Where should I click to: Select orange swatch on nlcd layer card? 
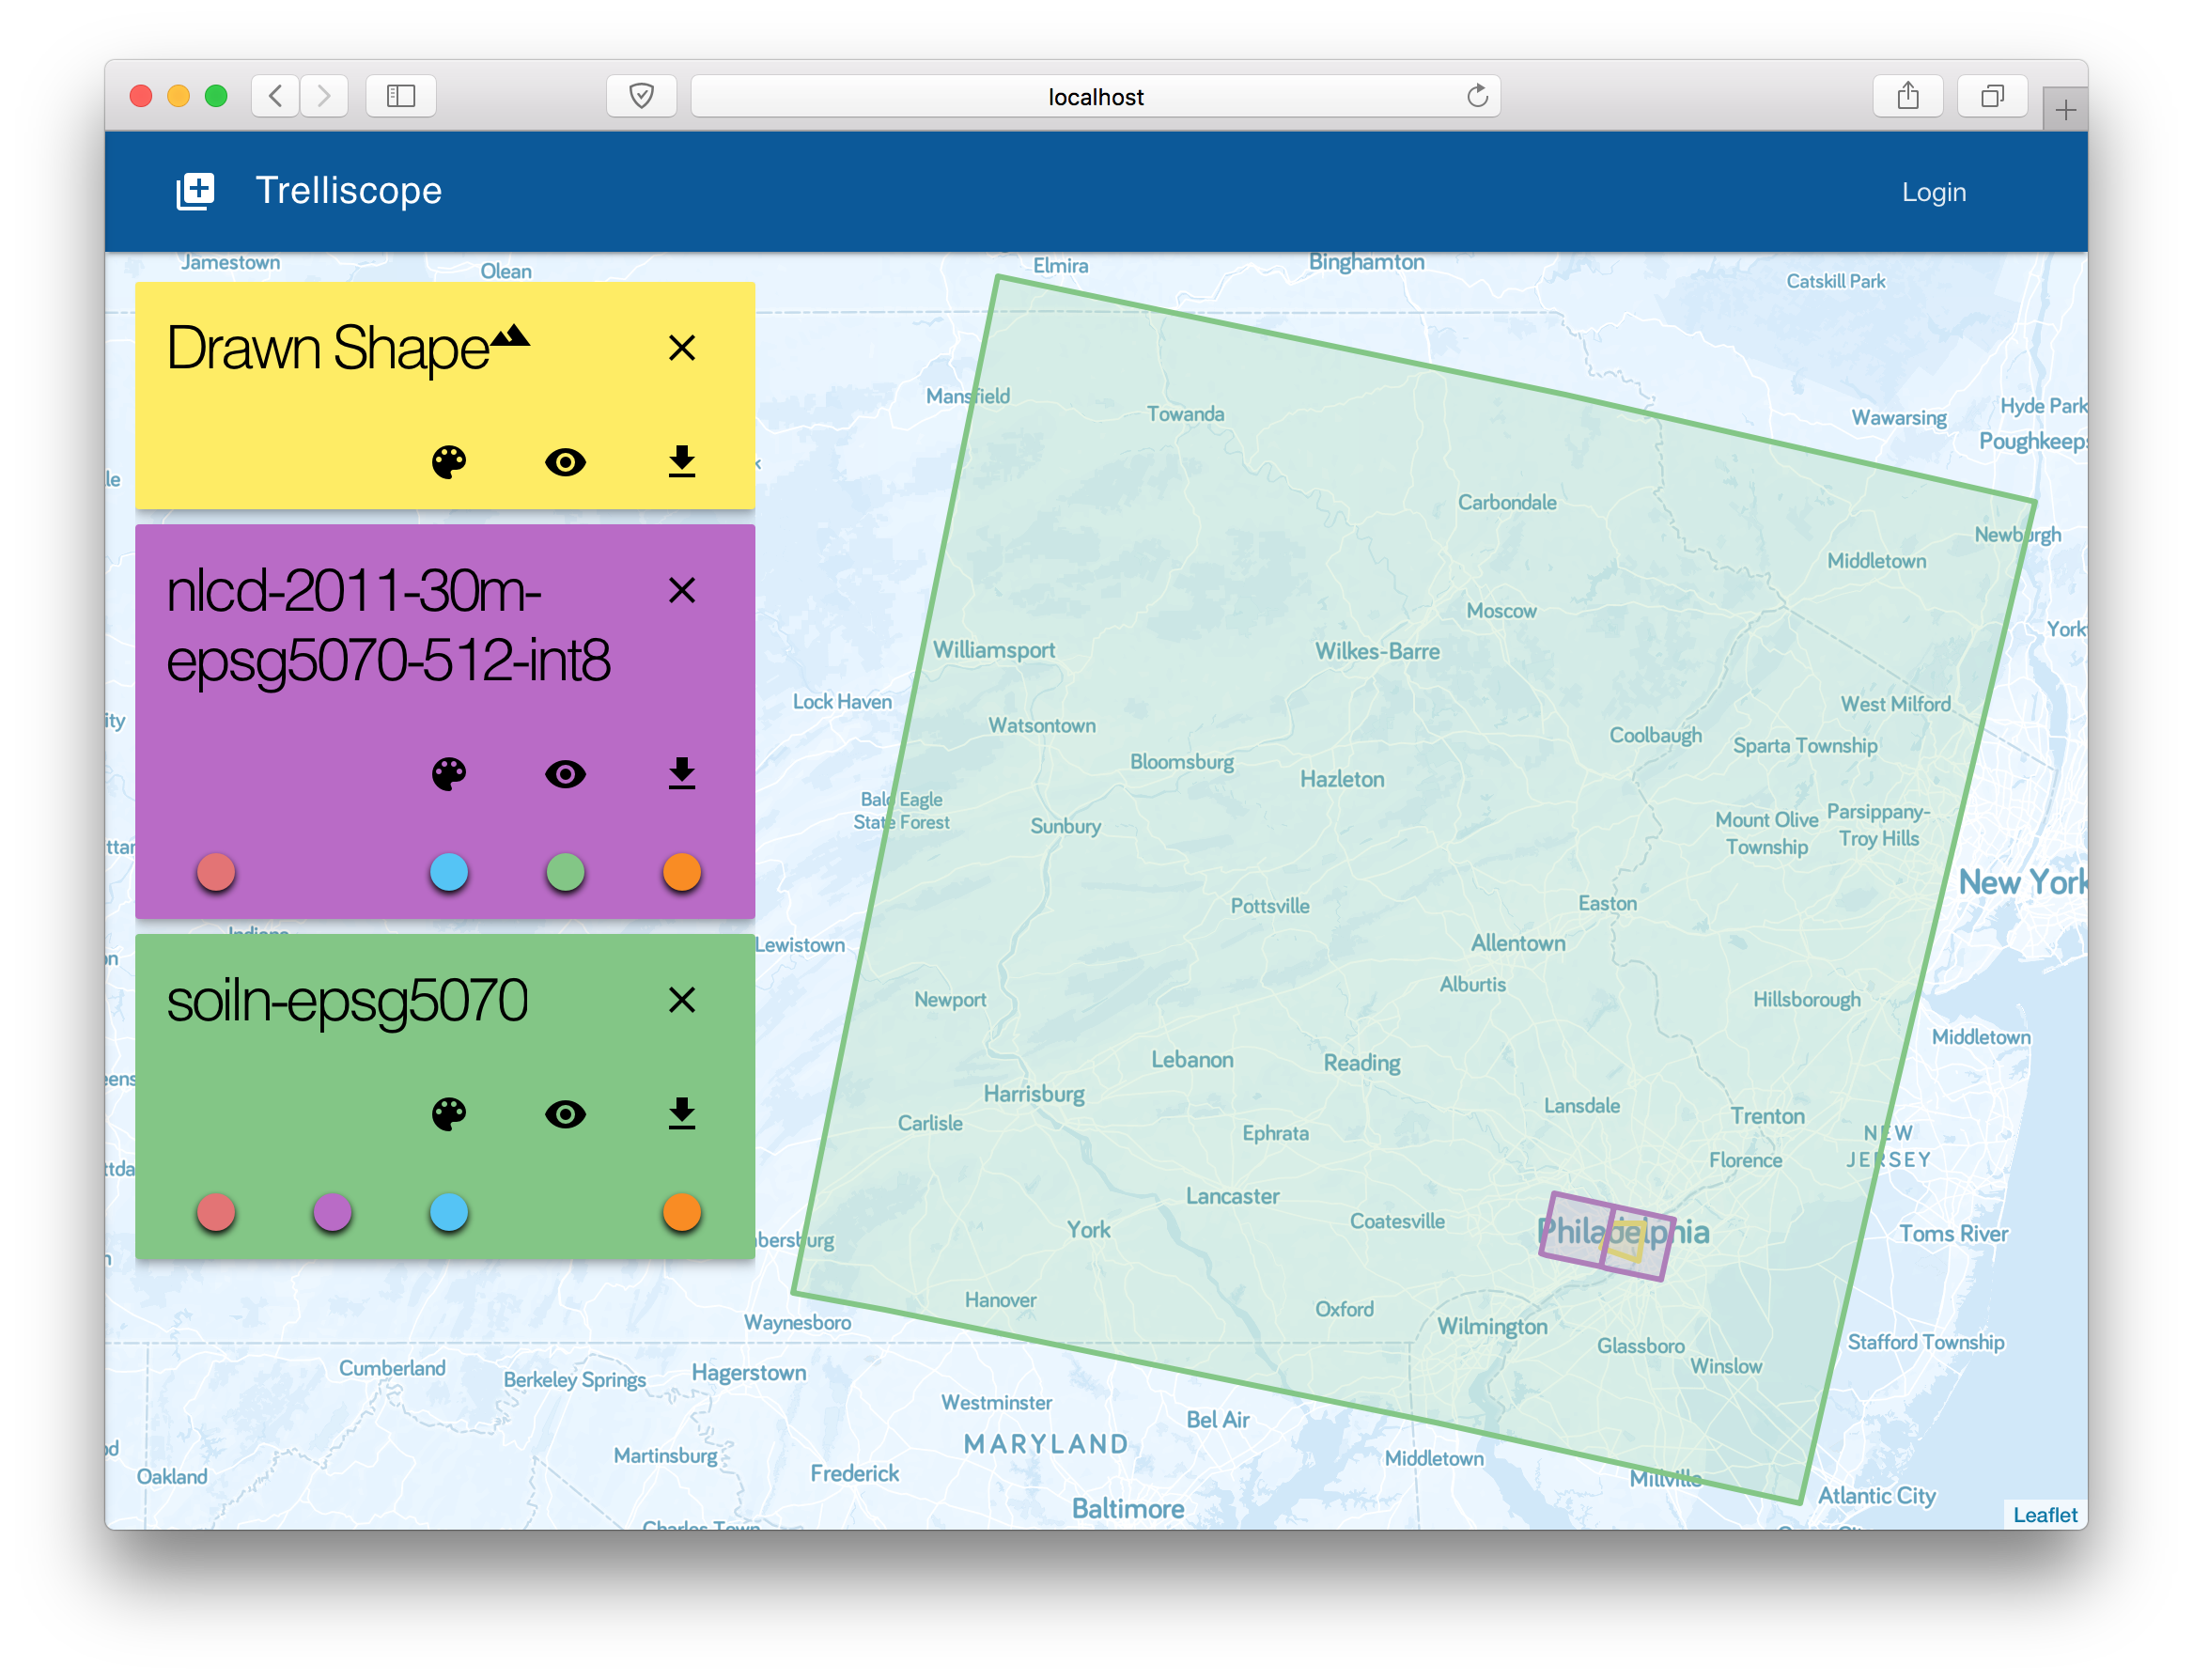point(681,872)
